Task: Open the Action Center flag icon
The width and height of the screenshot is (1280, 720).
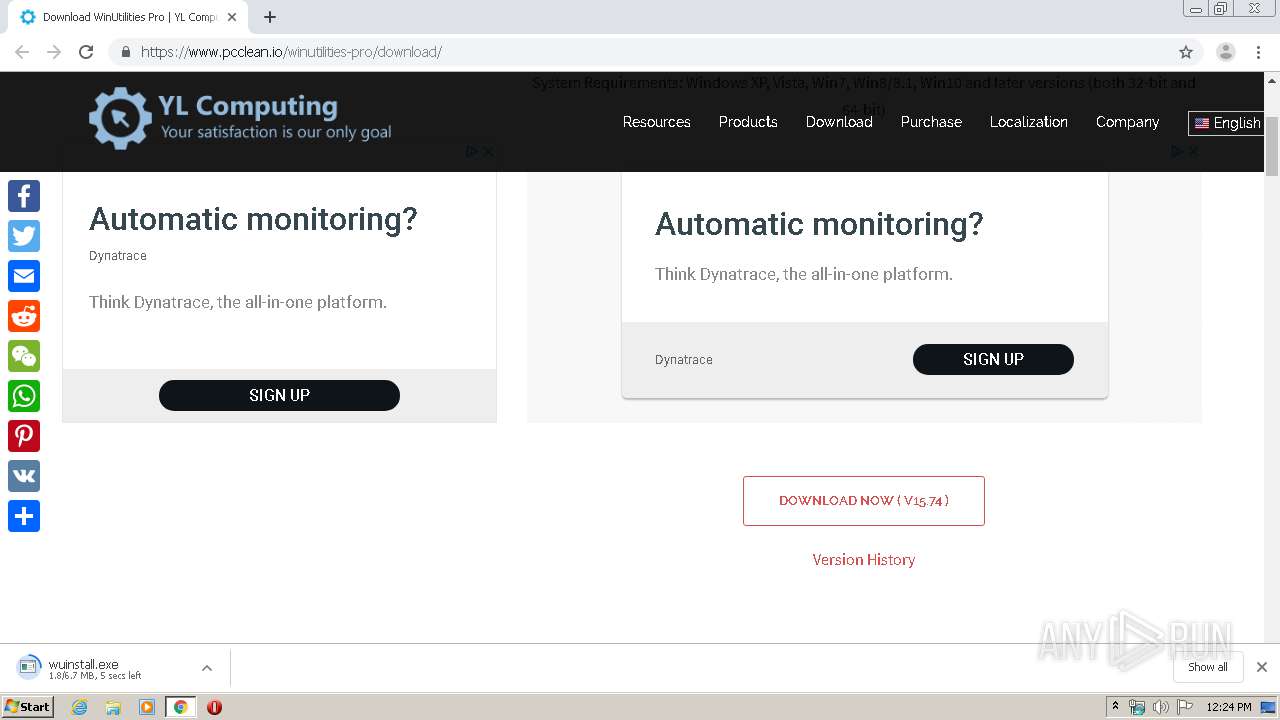Action: pyautogui.click(x=1185, y=707)
